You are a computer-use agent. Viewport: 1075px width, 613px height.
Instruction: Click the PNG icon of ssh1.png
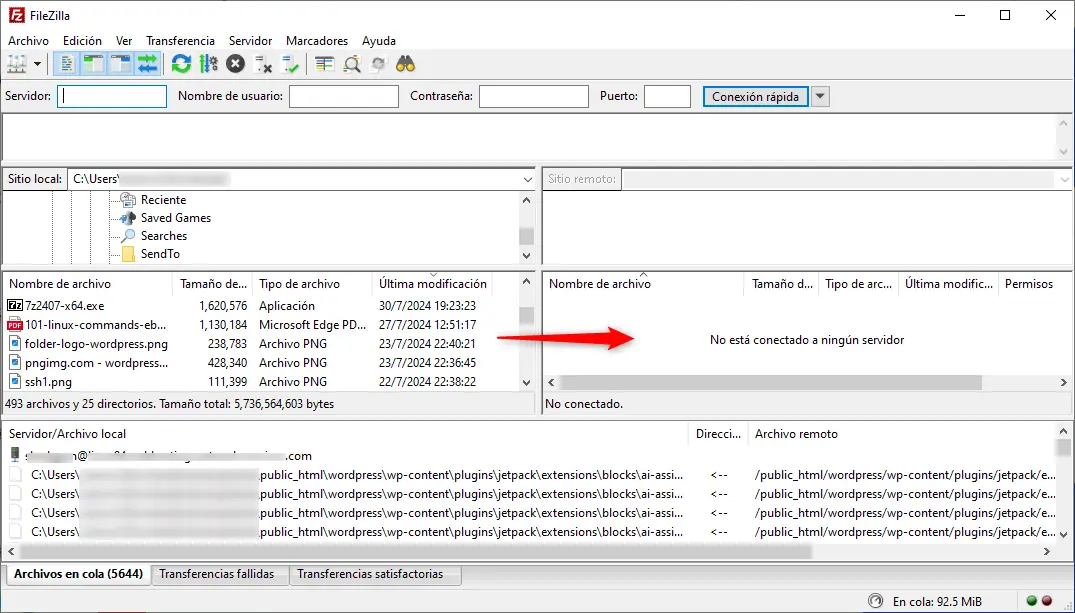click(x=15, y=382)
